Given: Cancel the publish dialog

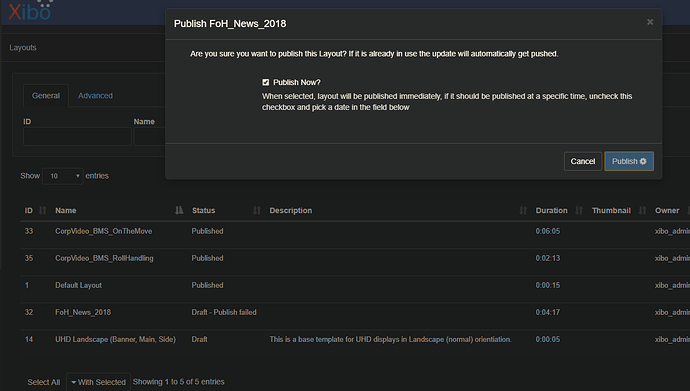Looking at the screenshot, I should coord(583,161).
